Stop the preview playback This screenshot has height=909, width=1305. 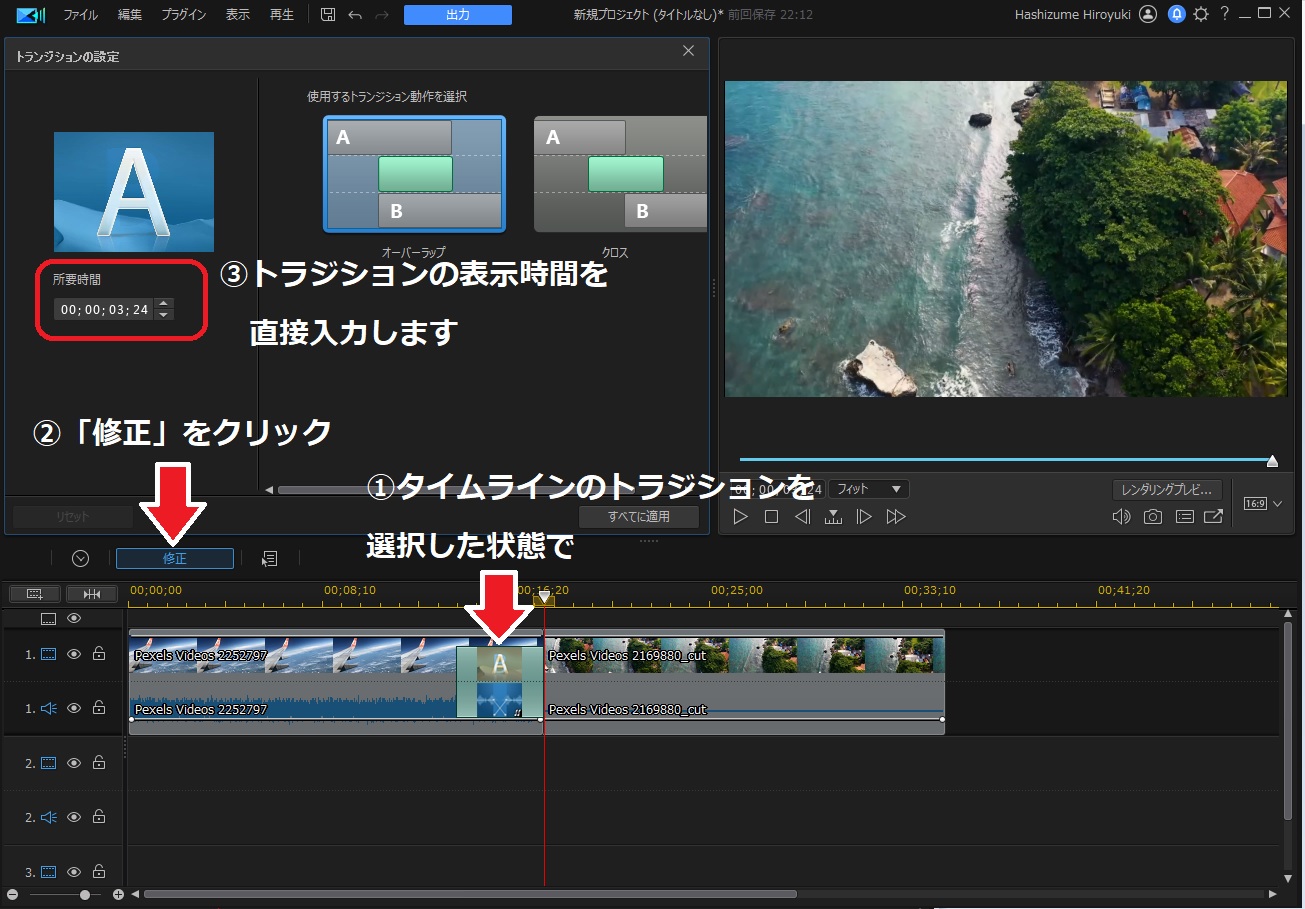771,517
